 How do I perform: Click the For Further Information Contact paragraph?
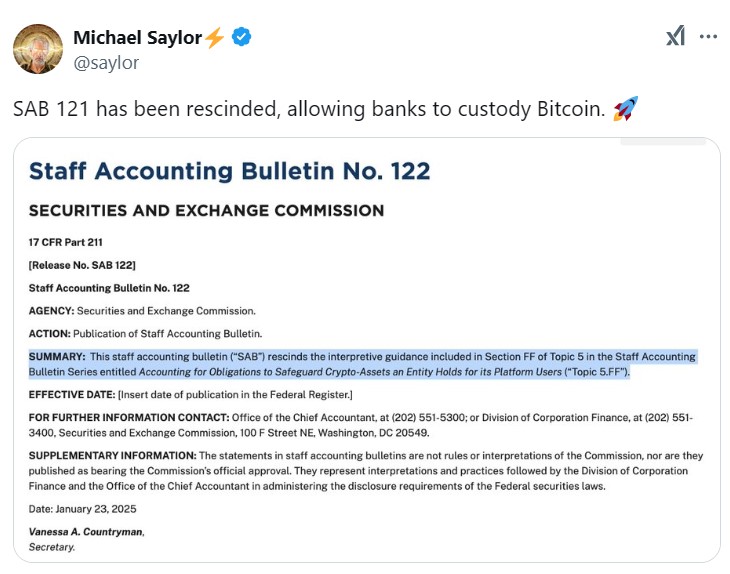click(x=360, y=425)
